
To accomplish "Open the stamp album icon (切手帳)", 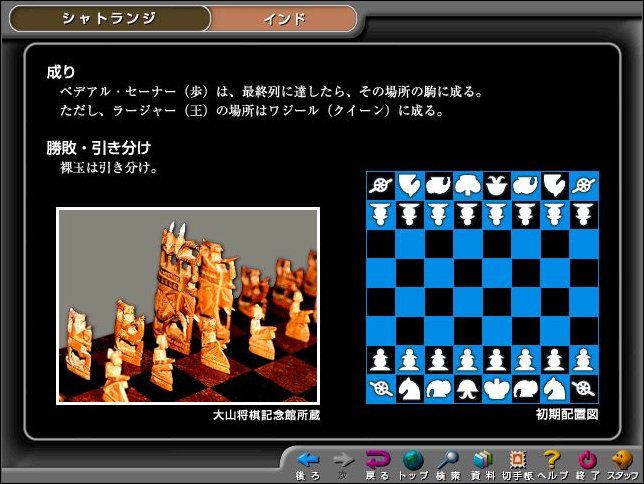I will 517,462.
